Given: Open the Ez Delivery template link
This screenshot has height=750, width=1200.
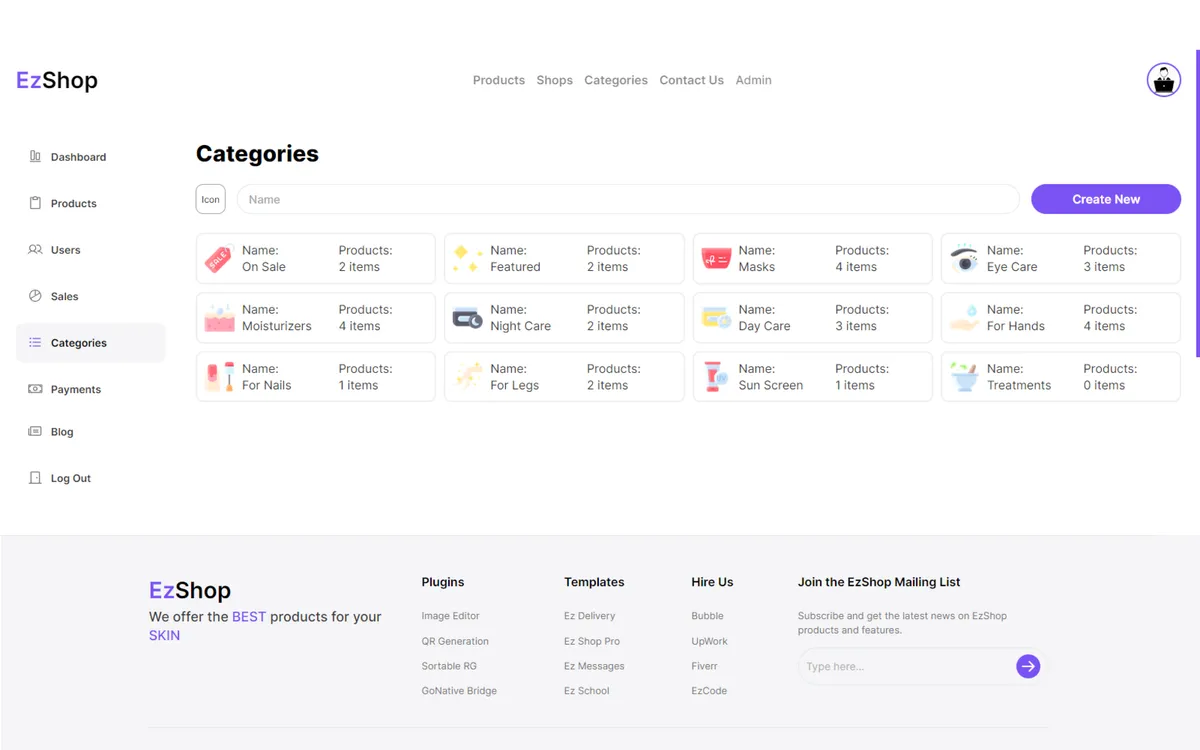Looking at the screenshot, I should pyautogui.click(x=589, y=616).
